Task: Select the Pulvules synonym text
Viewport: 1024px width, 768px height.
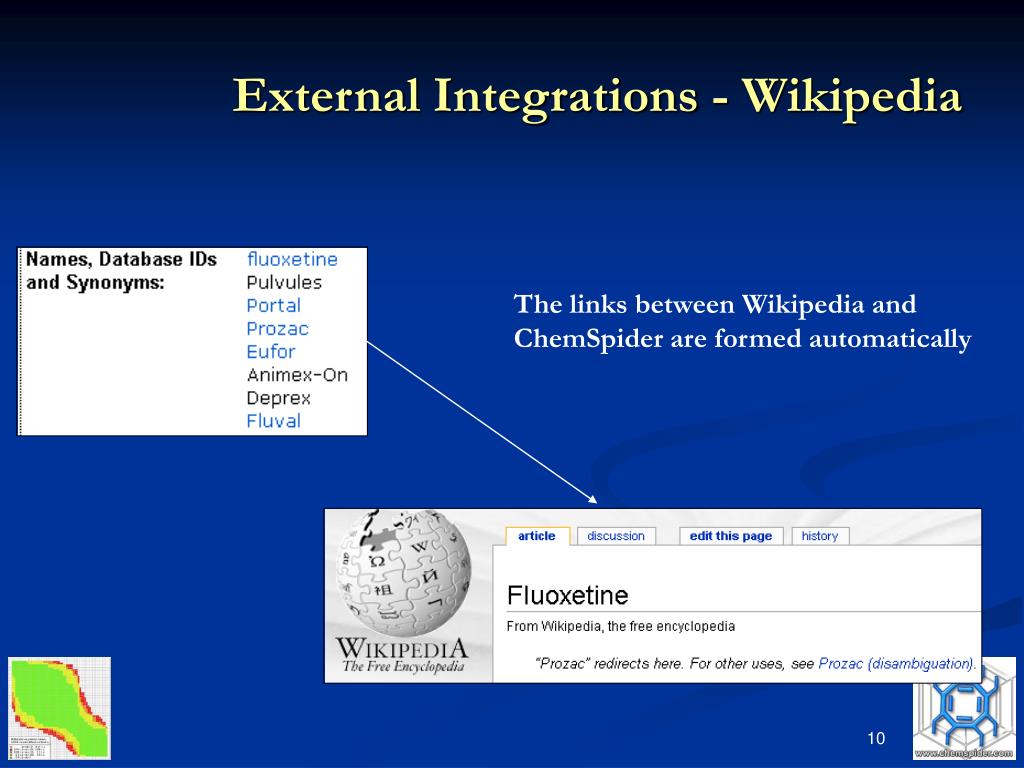Action: (x=284, y=282)
